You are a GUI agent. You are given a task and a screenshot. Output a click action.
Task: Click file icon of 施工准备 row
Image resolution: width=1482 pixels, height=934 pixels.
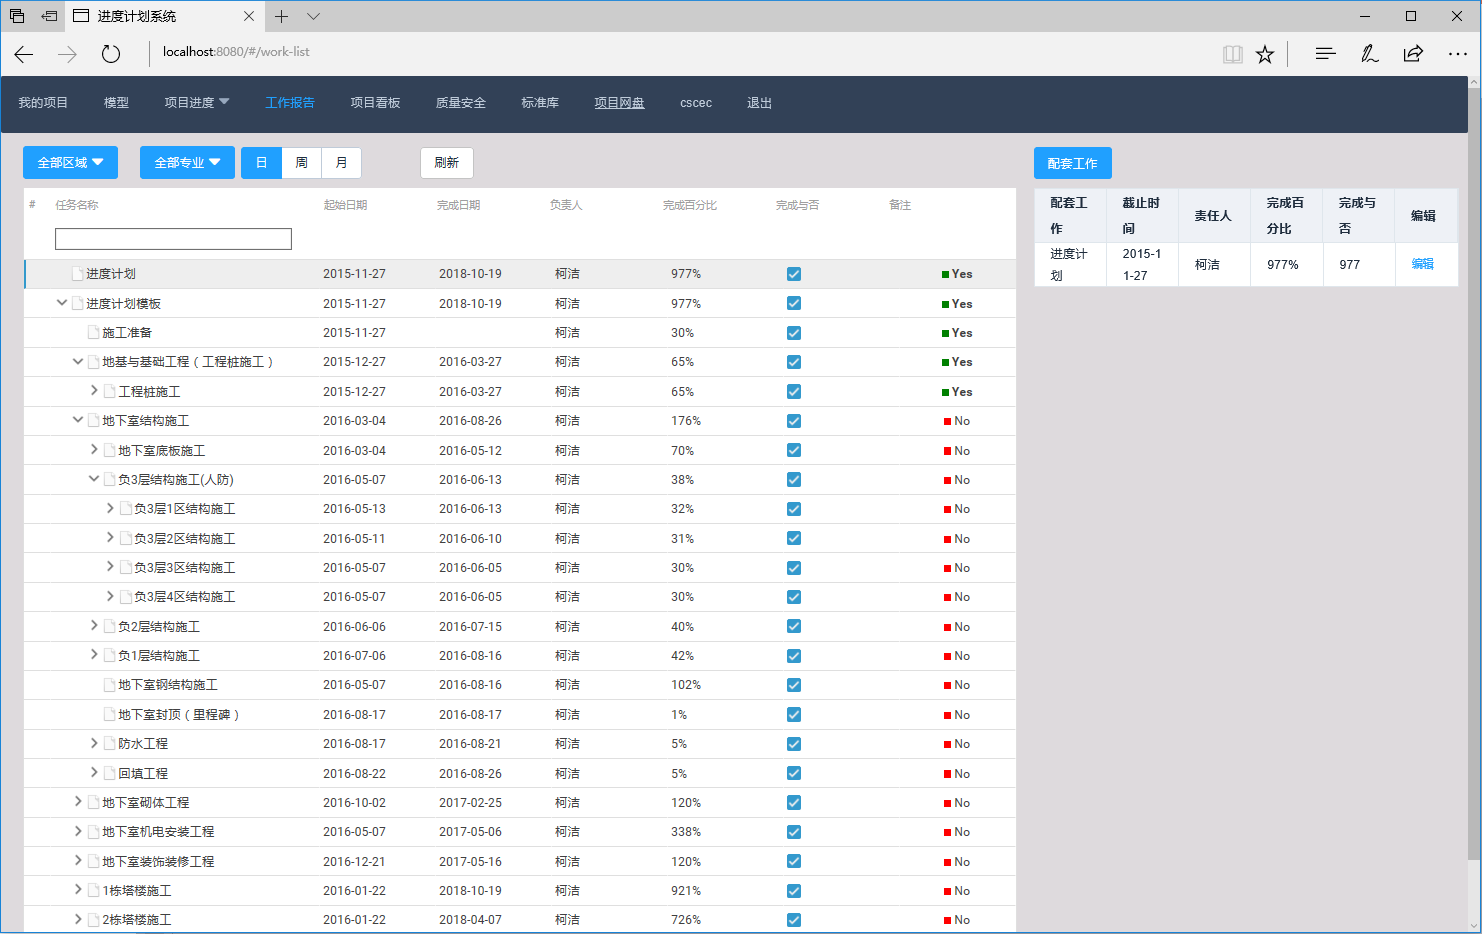pyautogui.click(x=93, y=332)
